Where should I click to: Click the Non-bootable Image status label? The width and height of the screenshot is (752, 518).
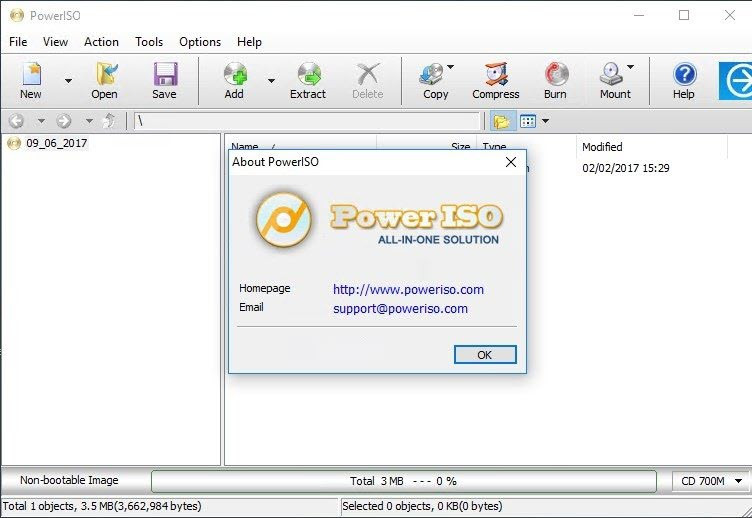coord(69,480)
